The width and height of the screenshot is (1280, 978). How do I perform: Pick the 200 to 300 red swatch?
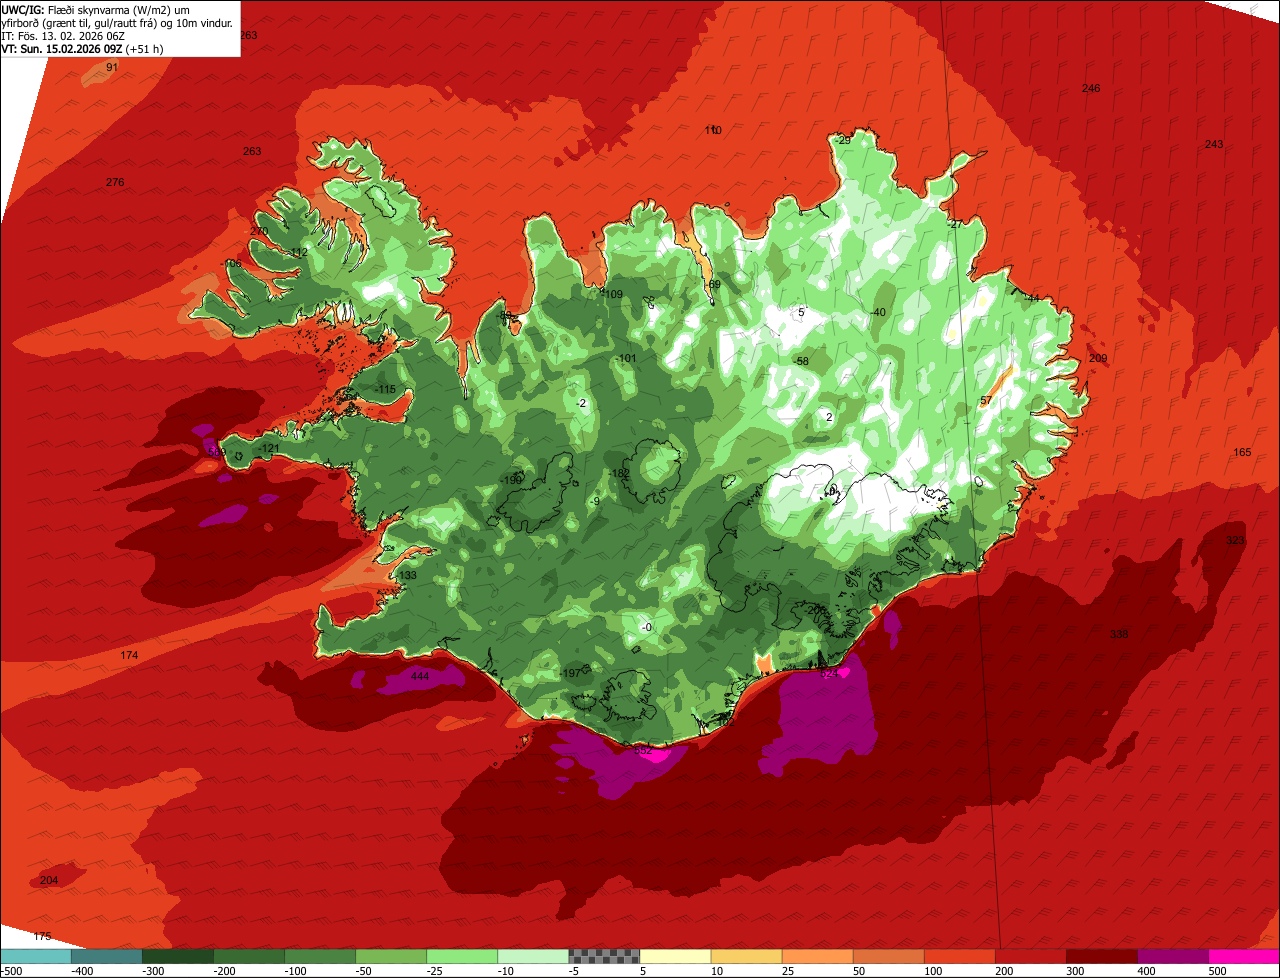point(1030,956)
